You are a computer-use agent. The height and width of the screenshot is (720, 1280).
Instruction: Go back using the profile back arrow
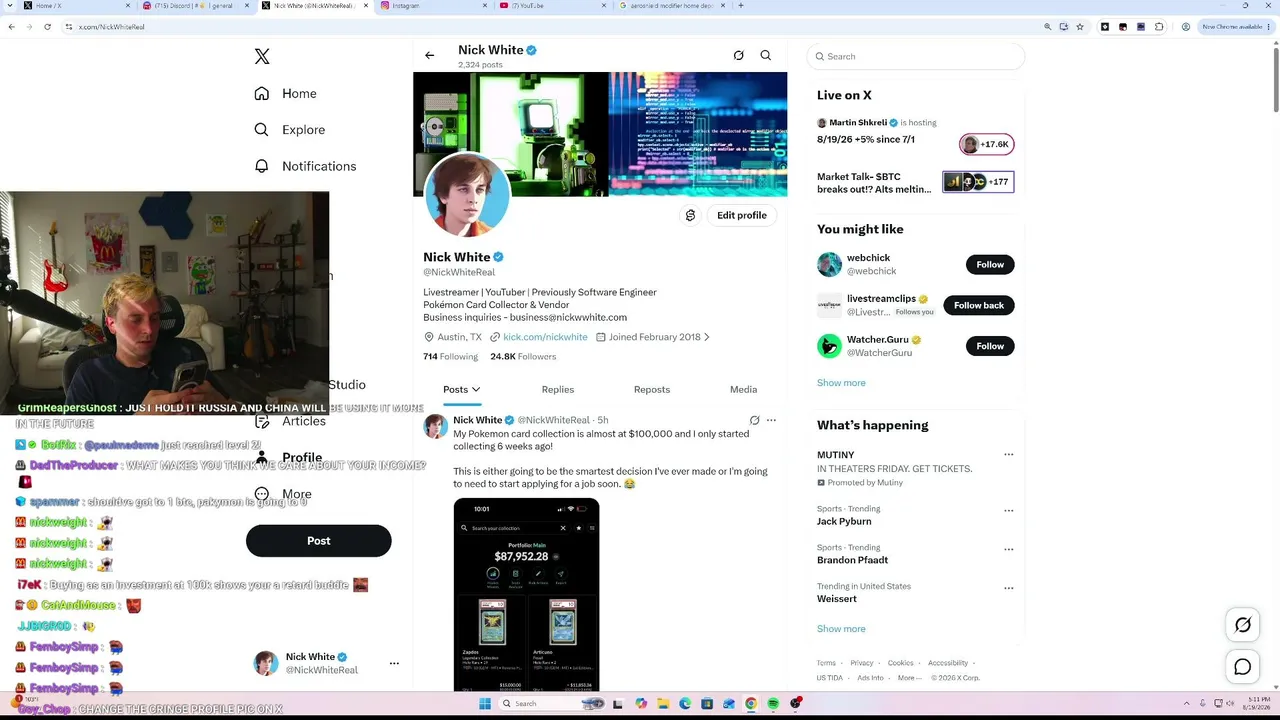point(430,56)
